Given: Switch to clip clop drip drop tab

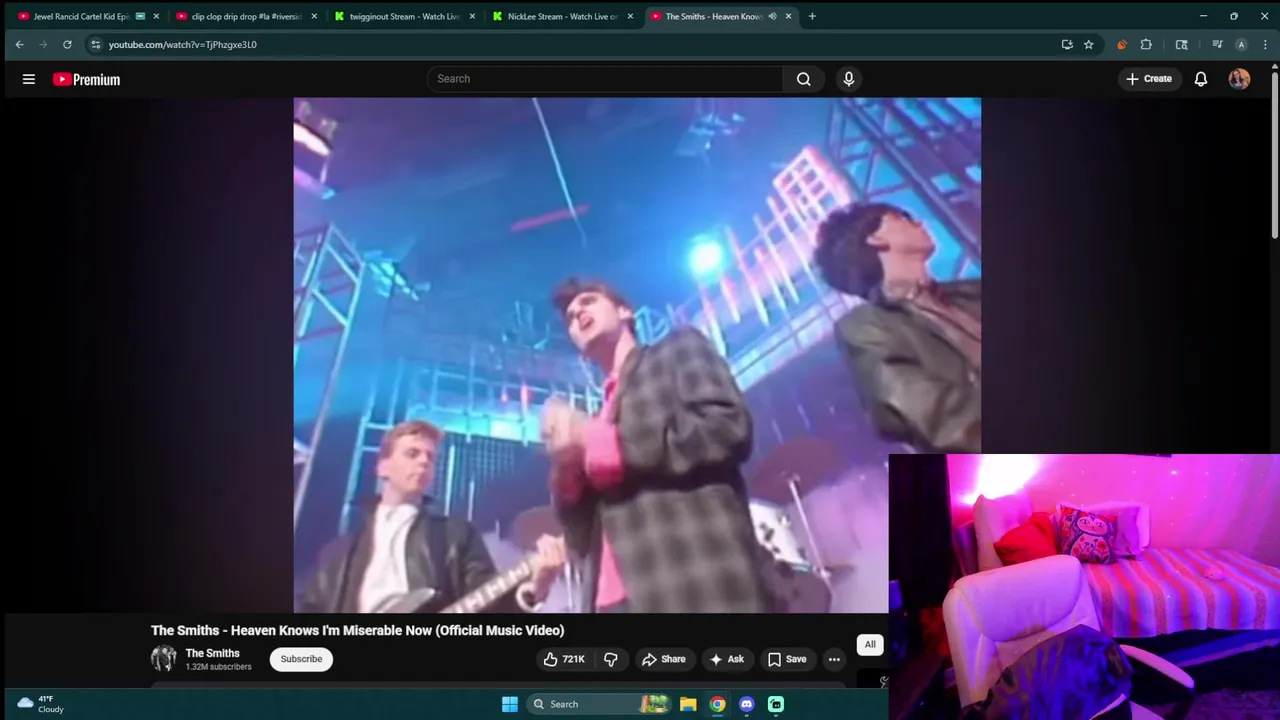Looking at the screenshot, I should 247,16.
